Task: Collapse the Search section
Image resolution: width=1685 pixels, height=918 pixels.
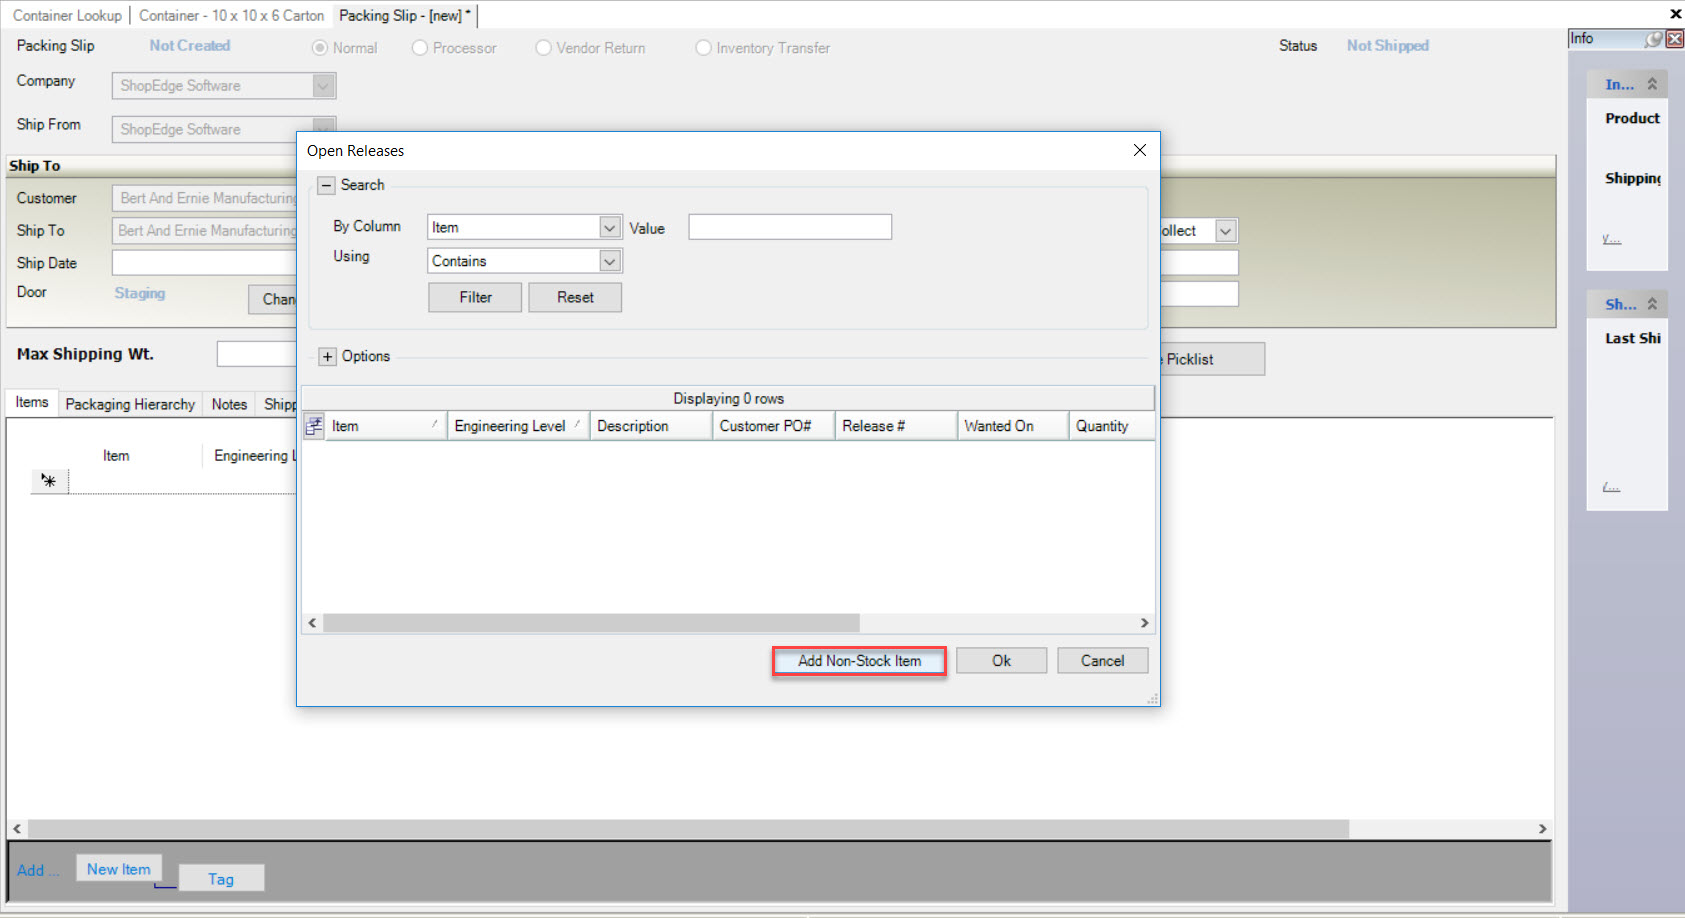Action: (x=326, y=186)
